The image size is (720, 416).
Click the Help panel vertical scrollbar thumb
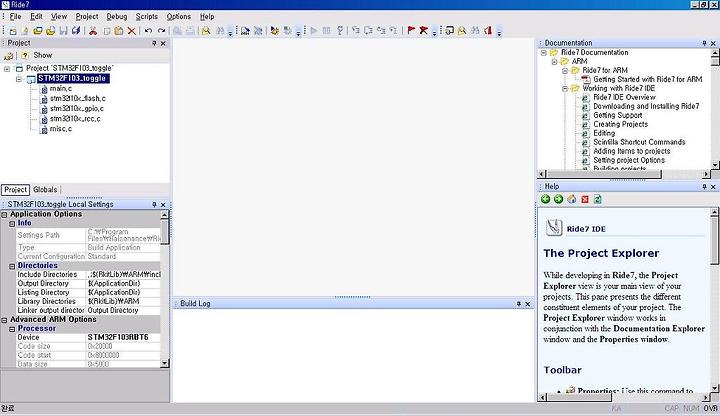click(x=714, y=241)
